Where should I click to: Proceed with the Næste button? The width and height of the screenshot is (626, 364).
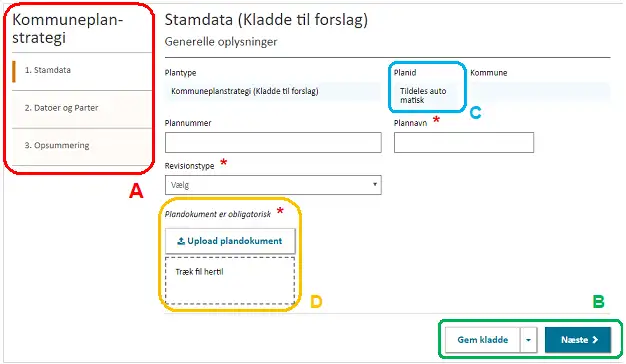point(578,340)
